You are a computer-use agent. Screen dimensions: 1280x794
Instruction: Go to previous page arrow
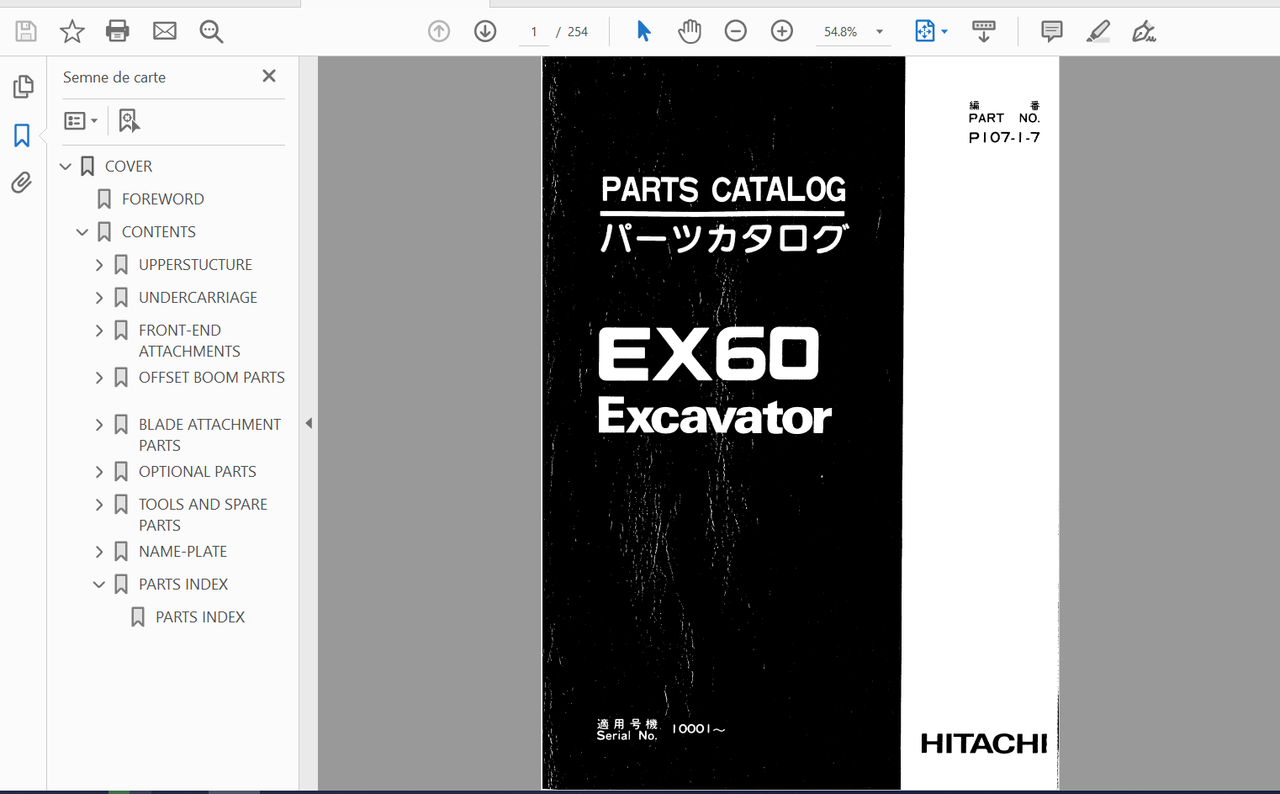(x=439, y=31)
